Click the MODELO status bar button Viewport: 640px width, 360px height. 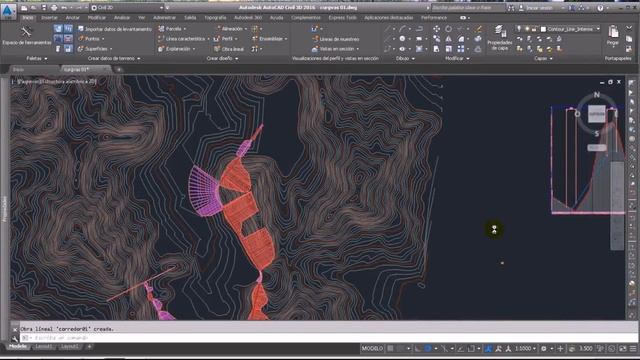(x=372, y=349)
